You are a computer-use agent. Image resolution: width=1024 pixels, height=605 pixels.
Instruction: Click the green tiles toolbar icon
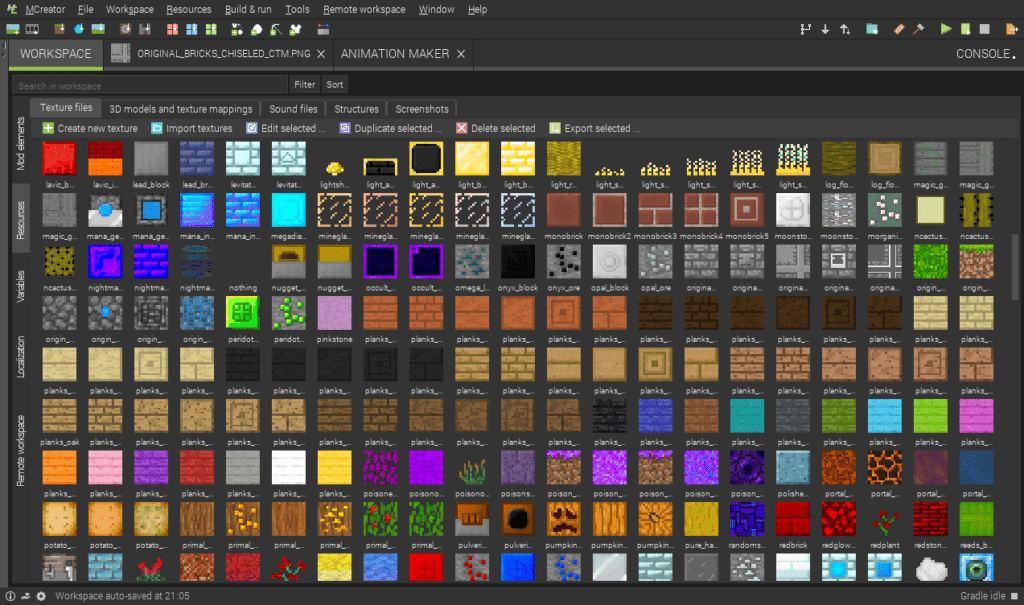pyautogui.click(x=211, y=29)
